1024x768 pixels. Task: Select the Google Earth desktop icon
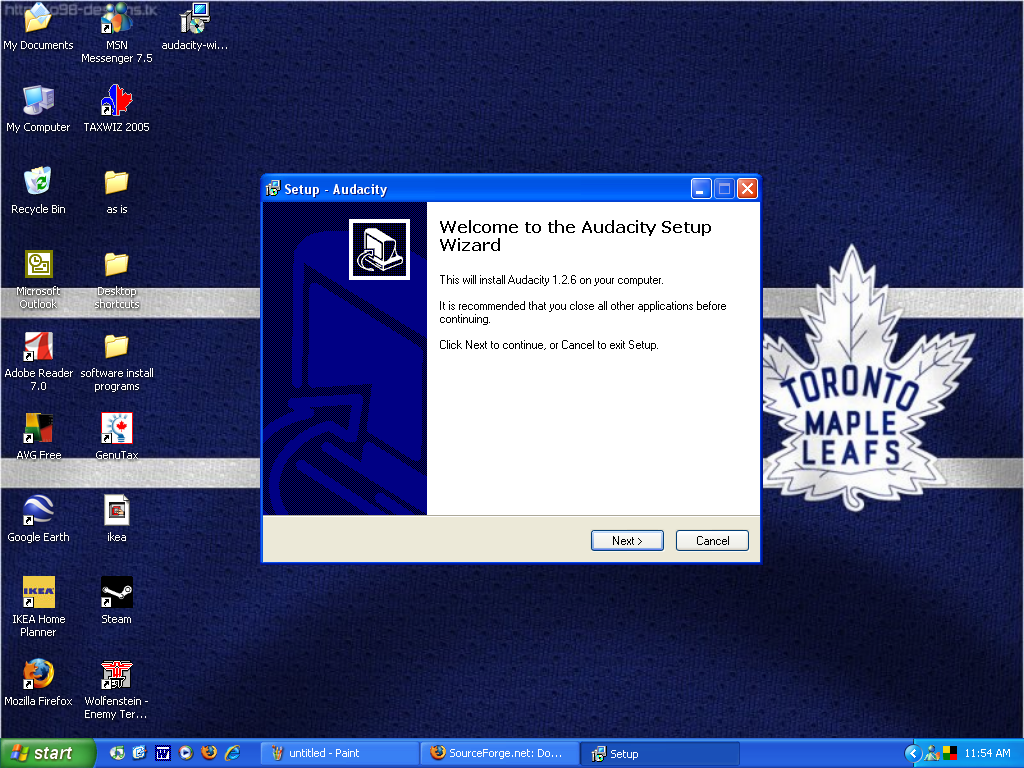pyautogui.click(x=38, y=519)
